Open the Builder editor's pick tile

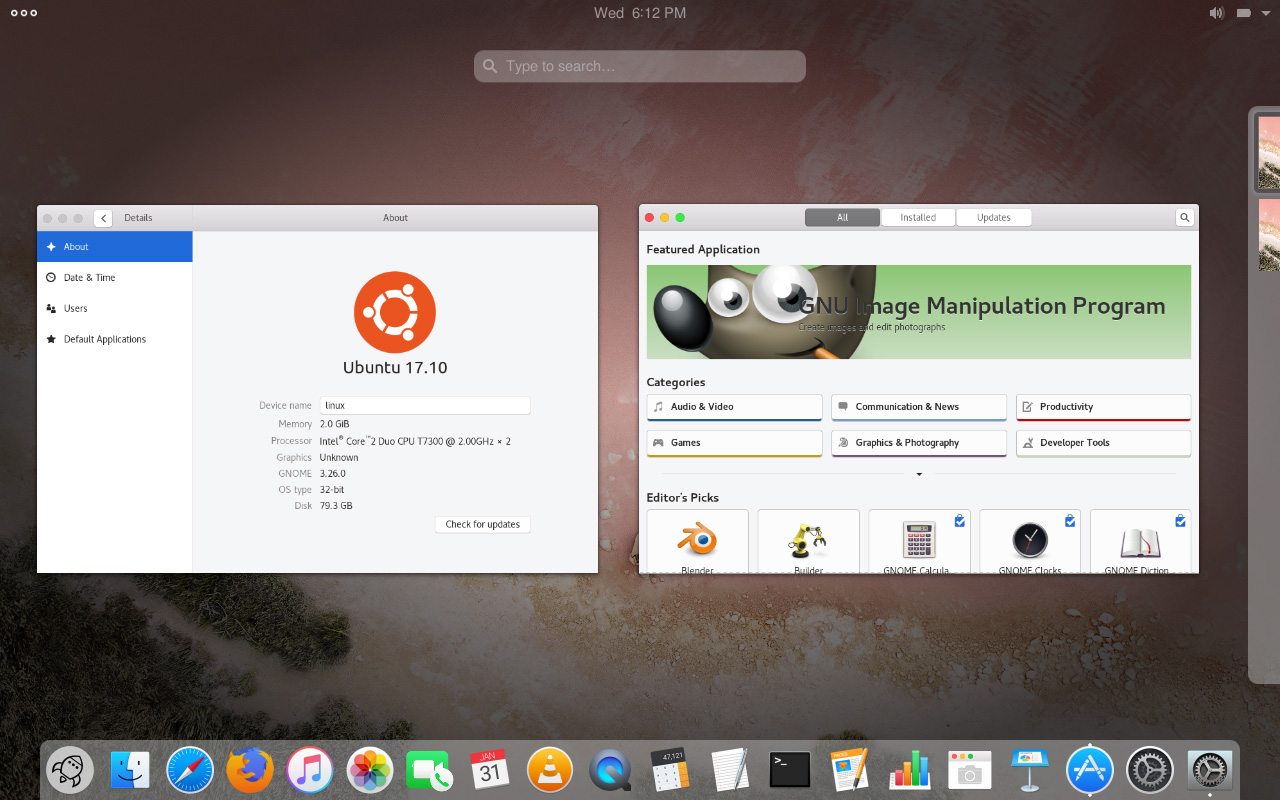click(x=809, y=541)
